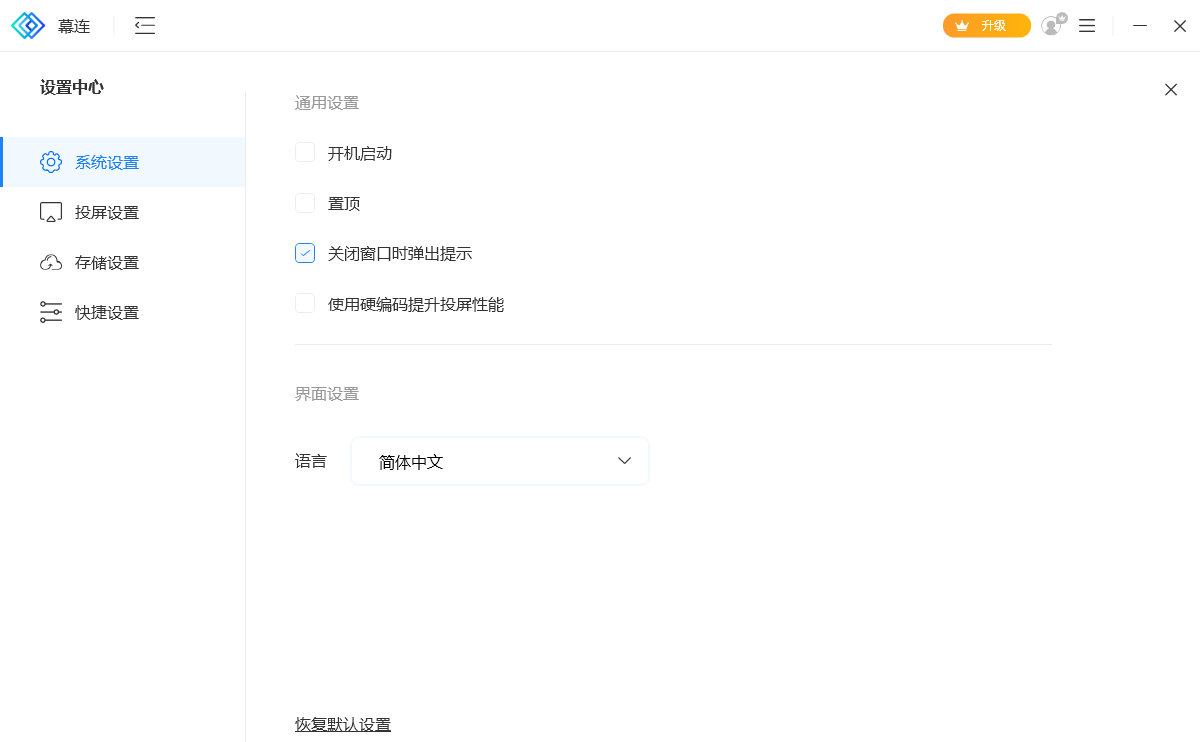
Task: Click the 投屏设置 screen-cast icon
Action: tap(51, 212)
